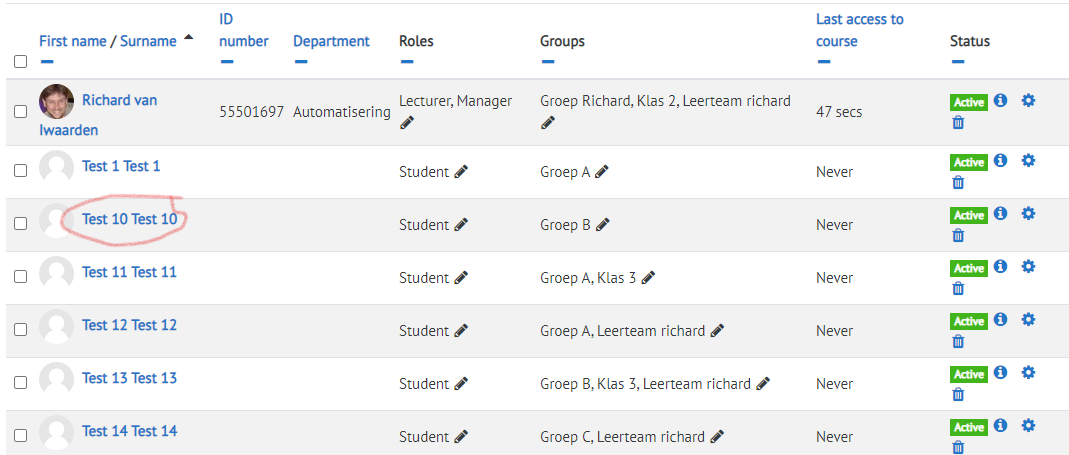Open Test 11 Test 11 profile link
The image size is (1069, 455).
point(129,272)
